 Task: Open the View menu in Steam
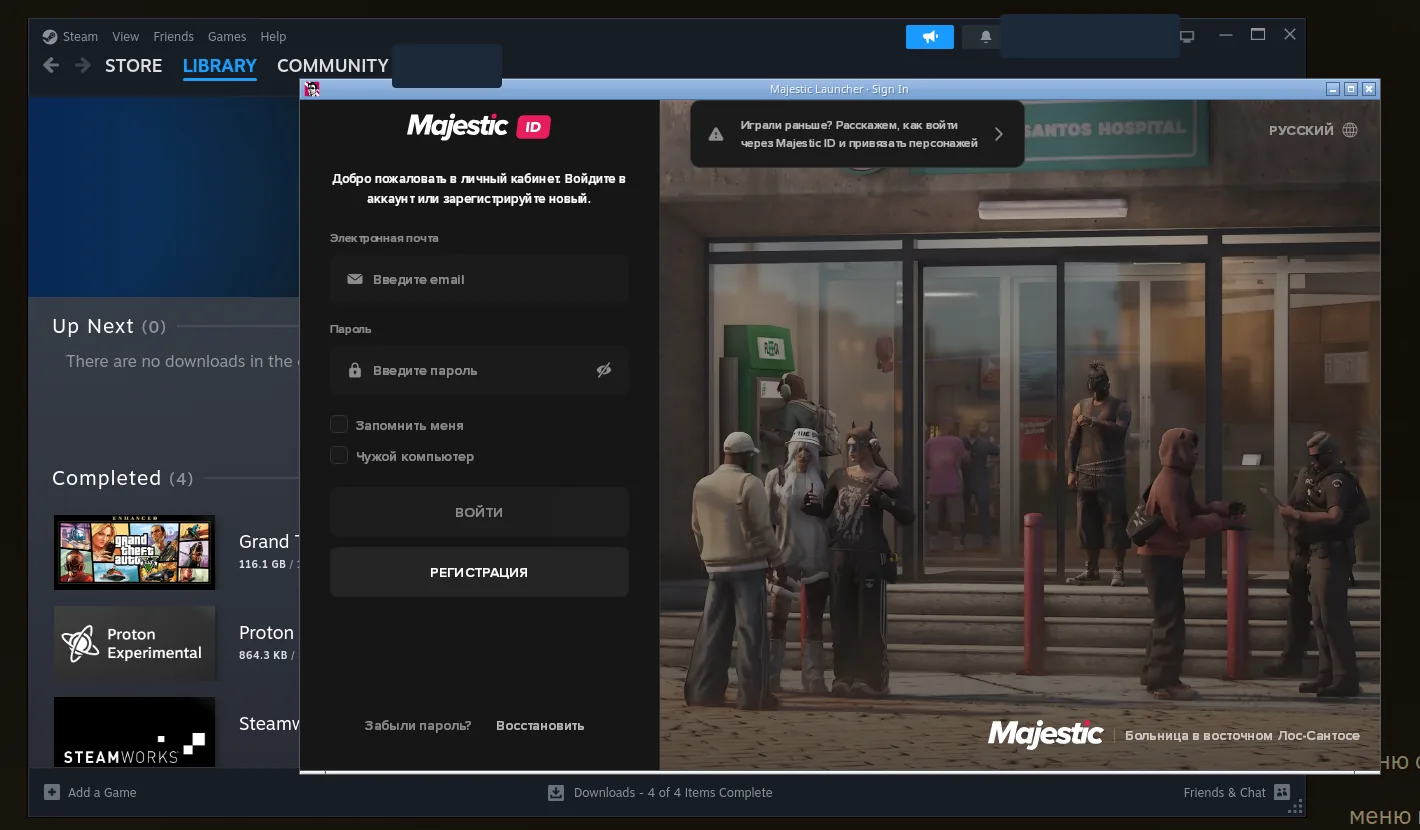pyautogui.click(x=126, y=37)
